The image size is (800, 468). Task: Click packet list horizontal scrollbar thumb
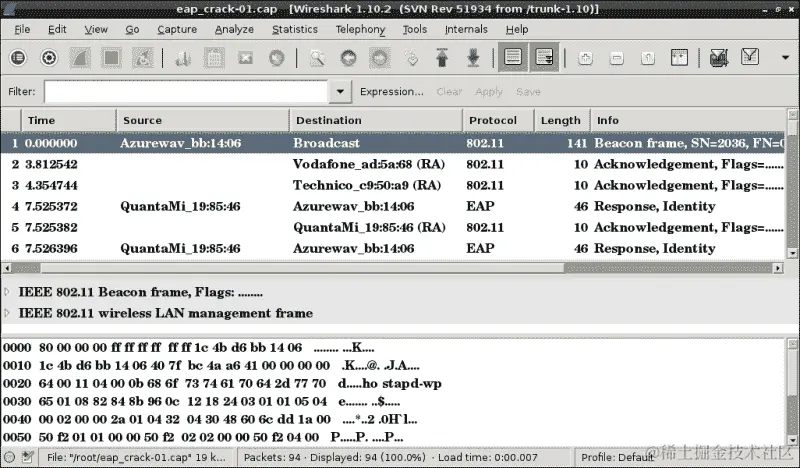click(303, 268)
